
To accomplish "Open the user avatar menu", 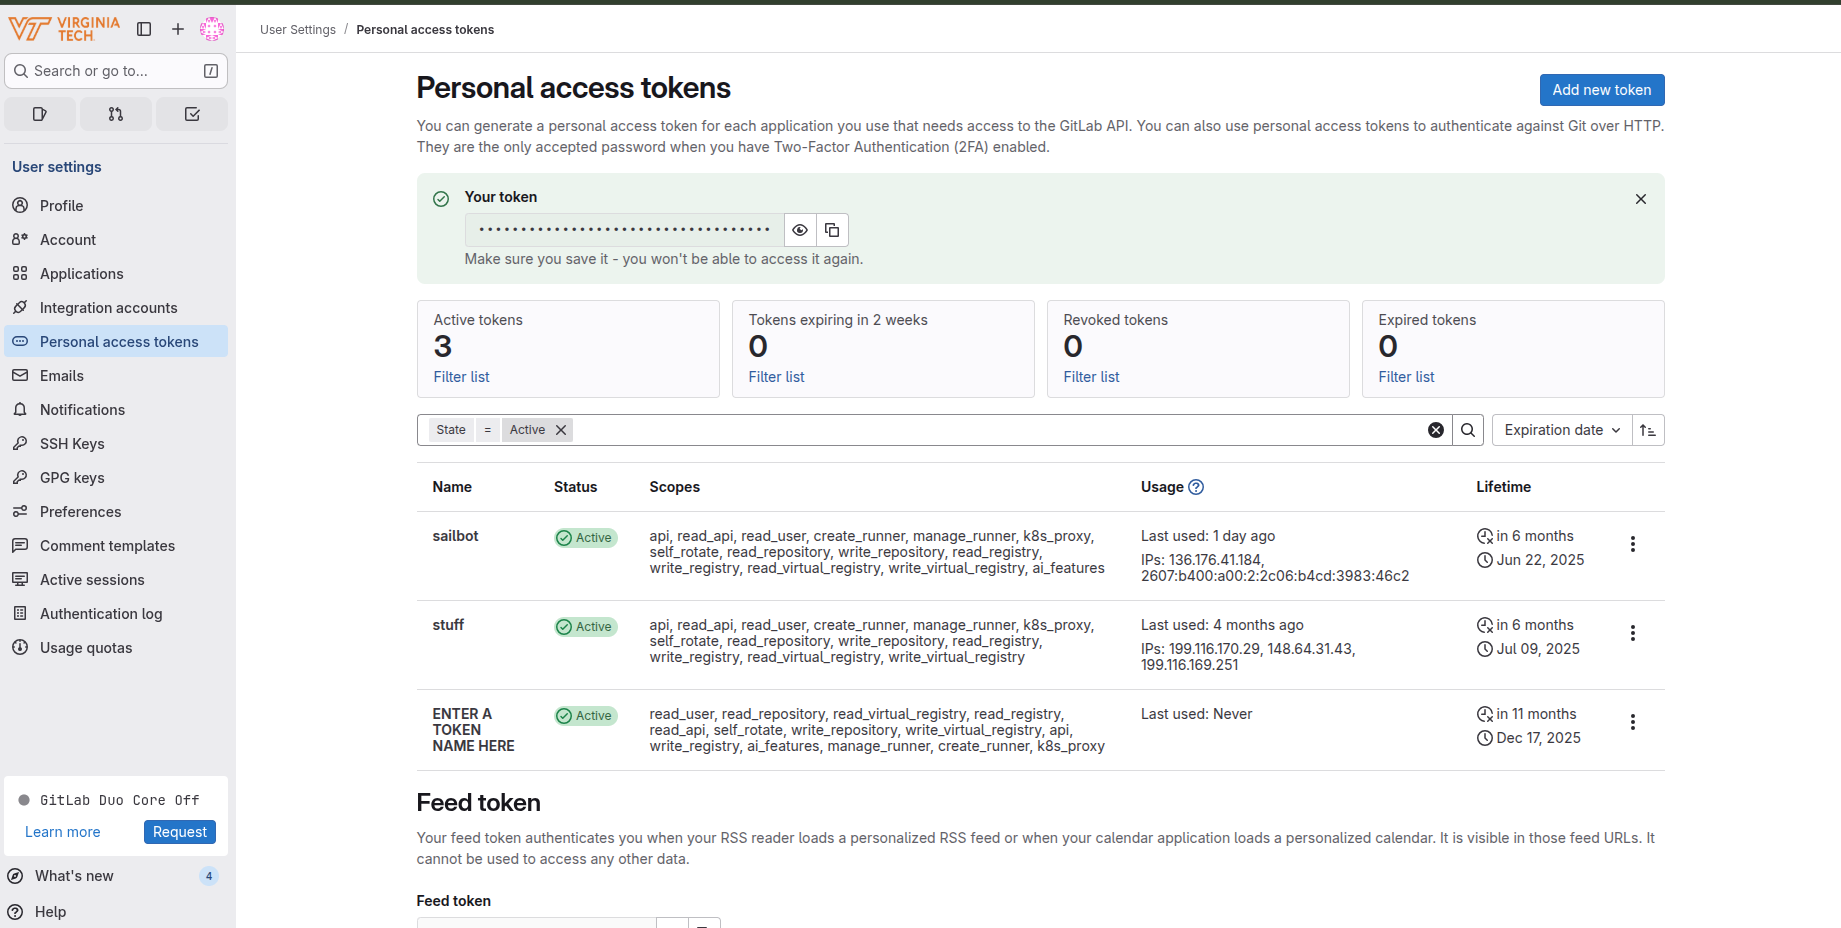I will point(212,29).
